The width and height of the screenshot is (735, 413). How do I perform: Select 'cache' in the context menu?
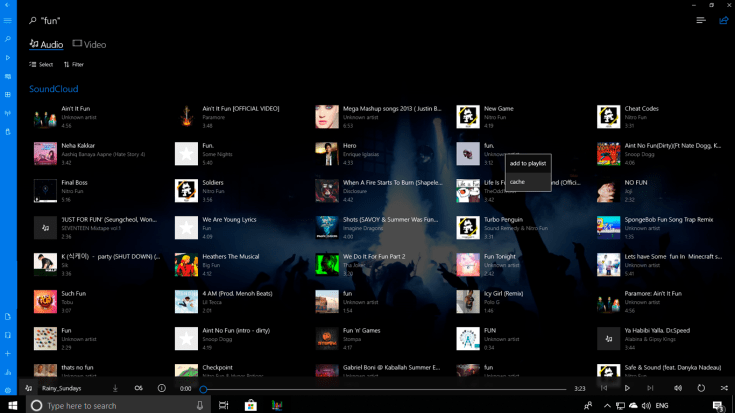518,182
